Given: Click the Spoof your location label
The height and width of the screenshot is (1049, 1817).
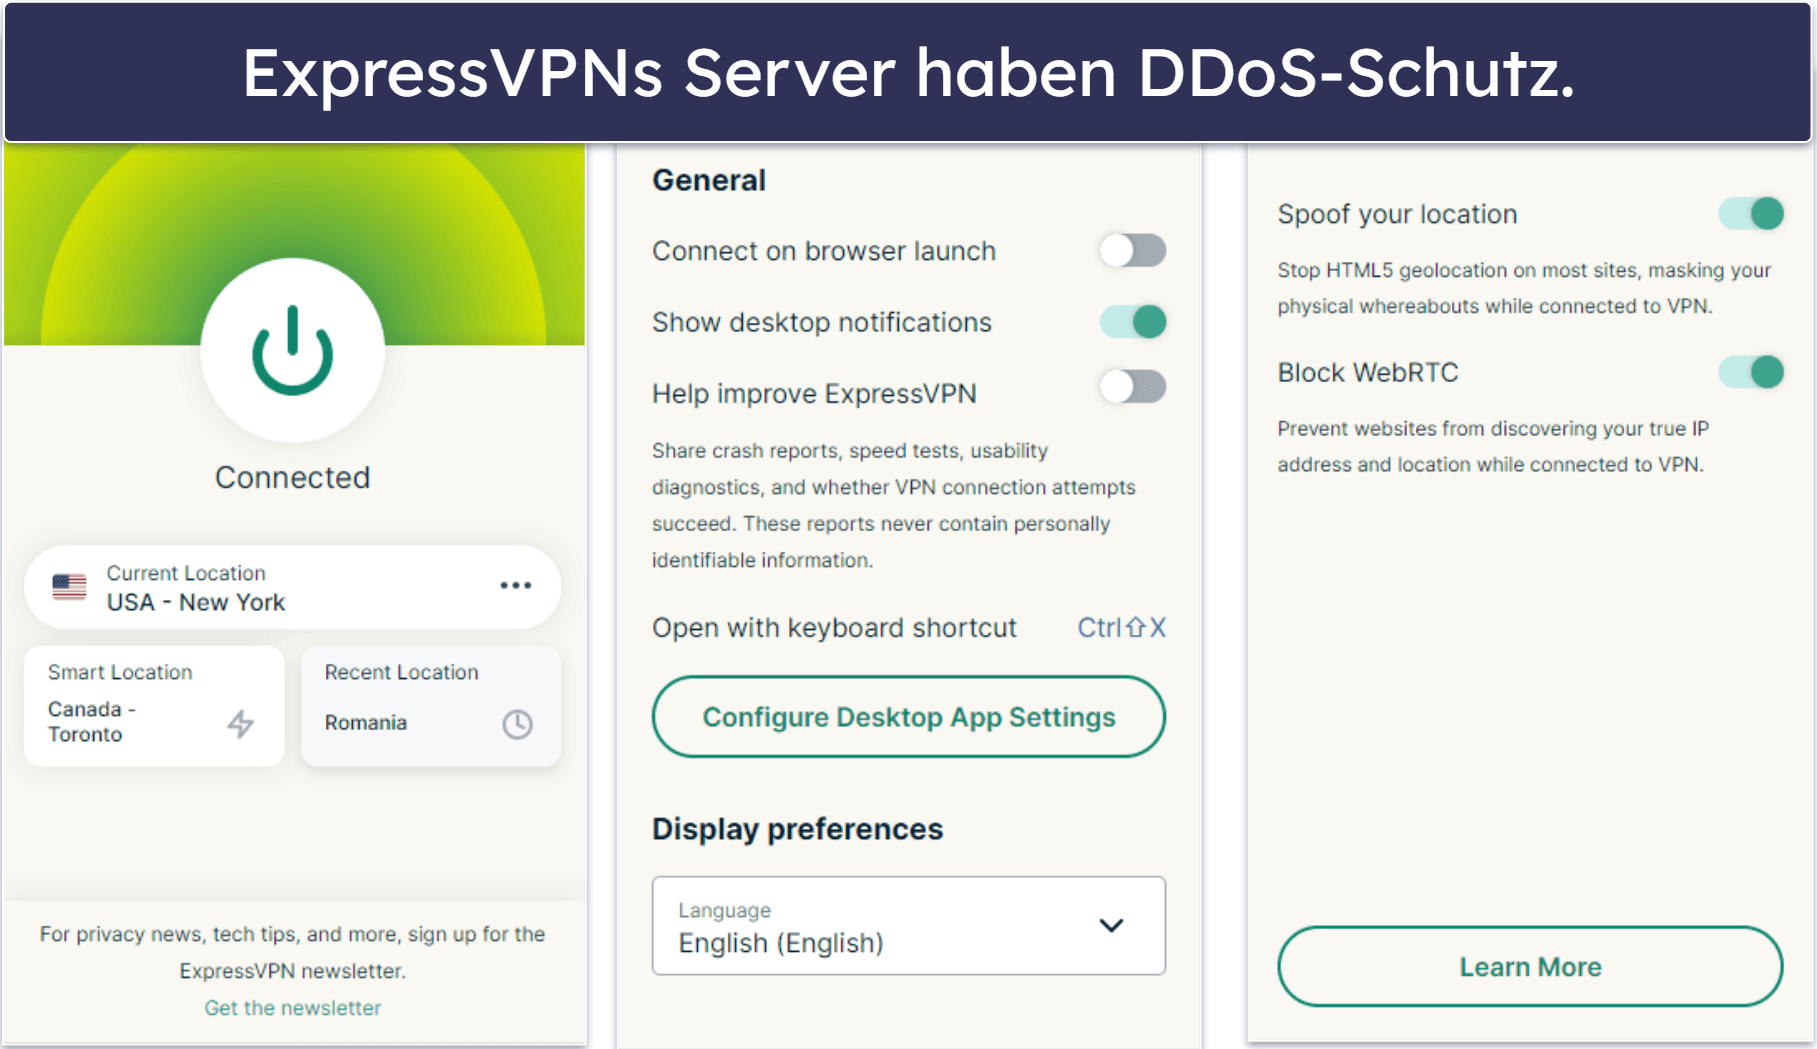Looking at the screenshot, I should click(x=1397, y=214).
